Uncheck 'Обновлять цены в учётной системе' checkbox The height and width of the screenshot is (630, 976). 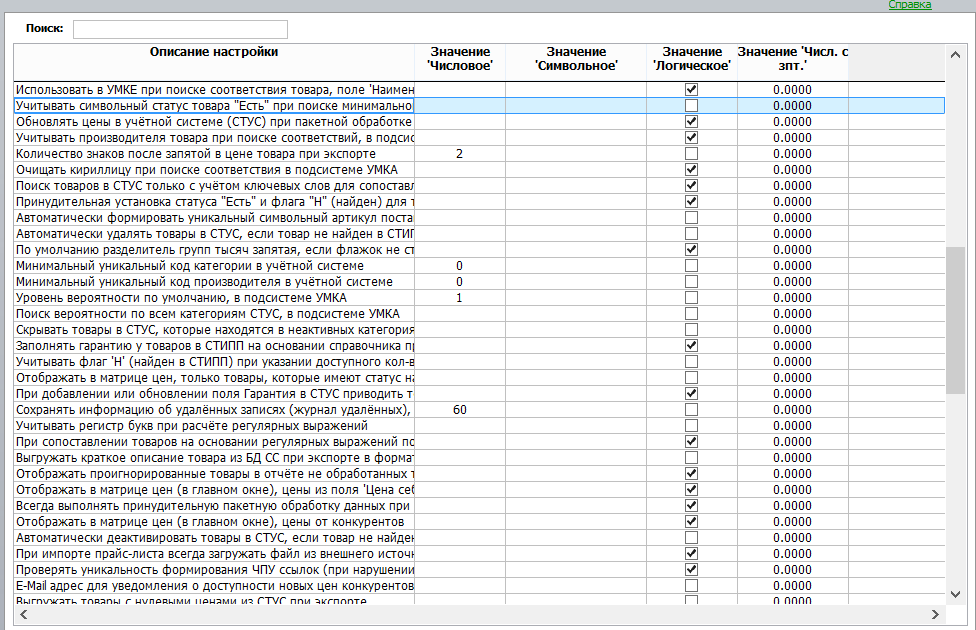[692, 121]
